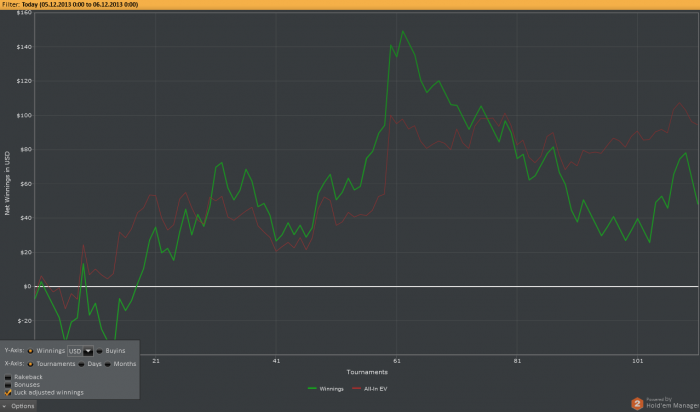This screenshot has width=700, height=412.
Task: Click the red All-In EV legend entry
Action: [370, 389]
